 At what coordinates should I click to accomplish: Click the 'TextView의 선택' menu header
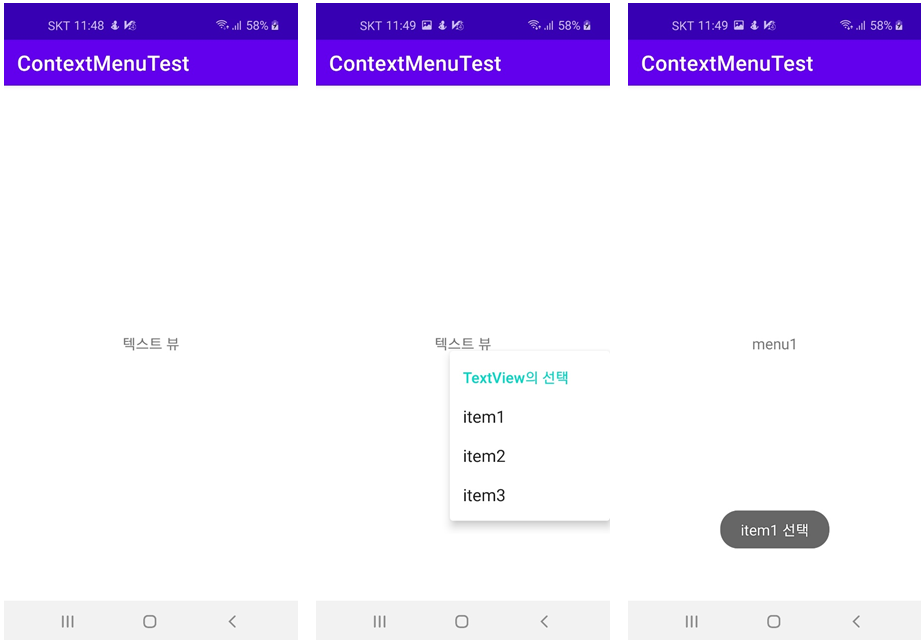pyautogui.click(x=515, y=378)
